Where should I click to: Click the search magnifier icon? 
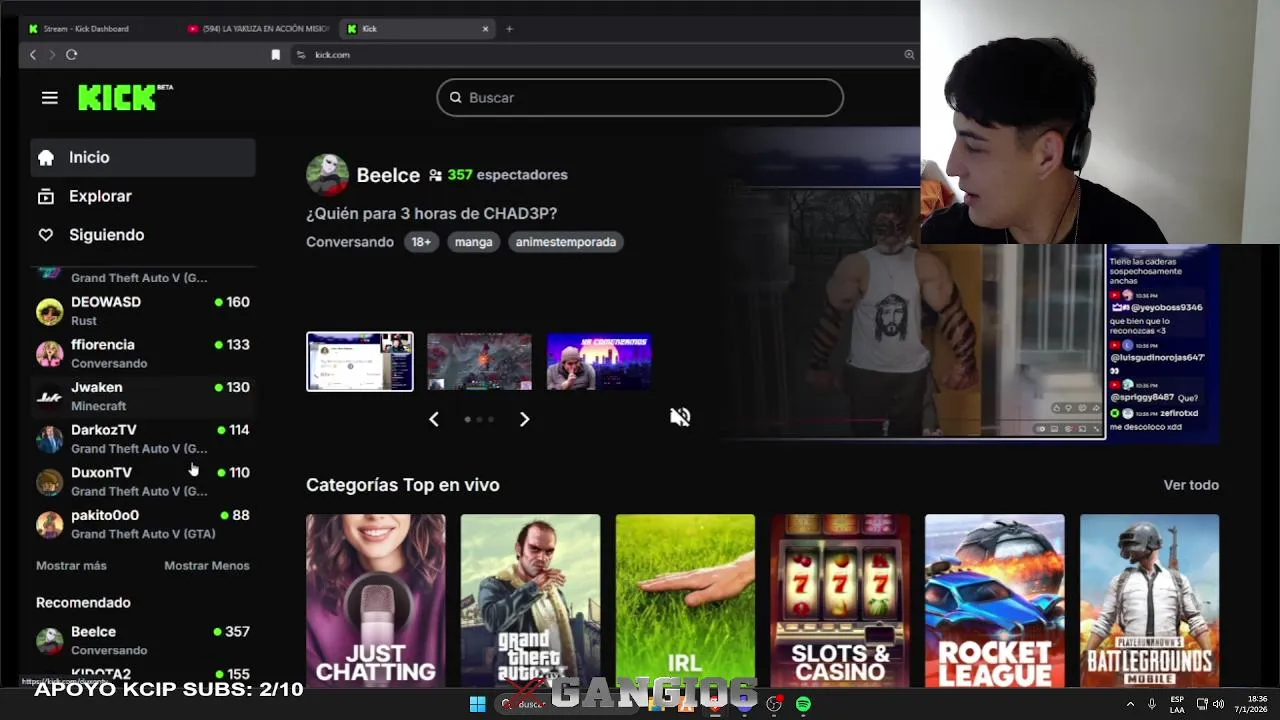(x=455, y=97)
